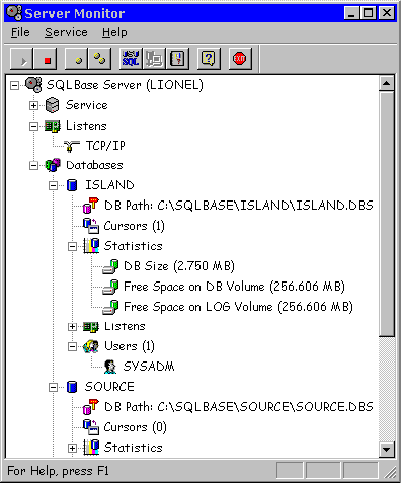Screen dimensions: 401x485
Task: Click the Service node server icon
Action: click(x=52, y=105)
